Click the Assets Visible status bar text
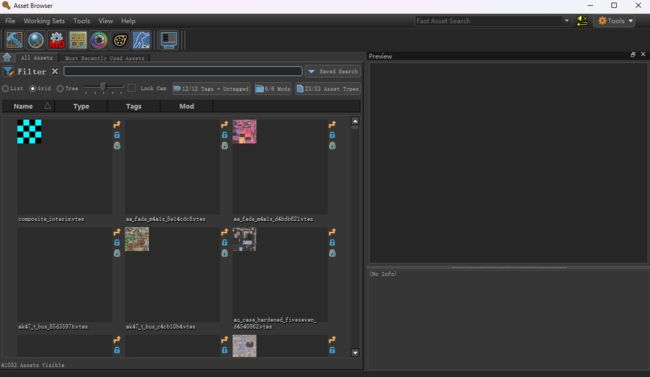 click(x=33, y=365)
